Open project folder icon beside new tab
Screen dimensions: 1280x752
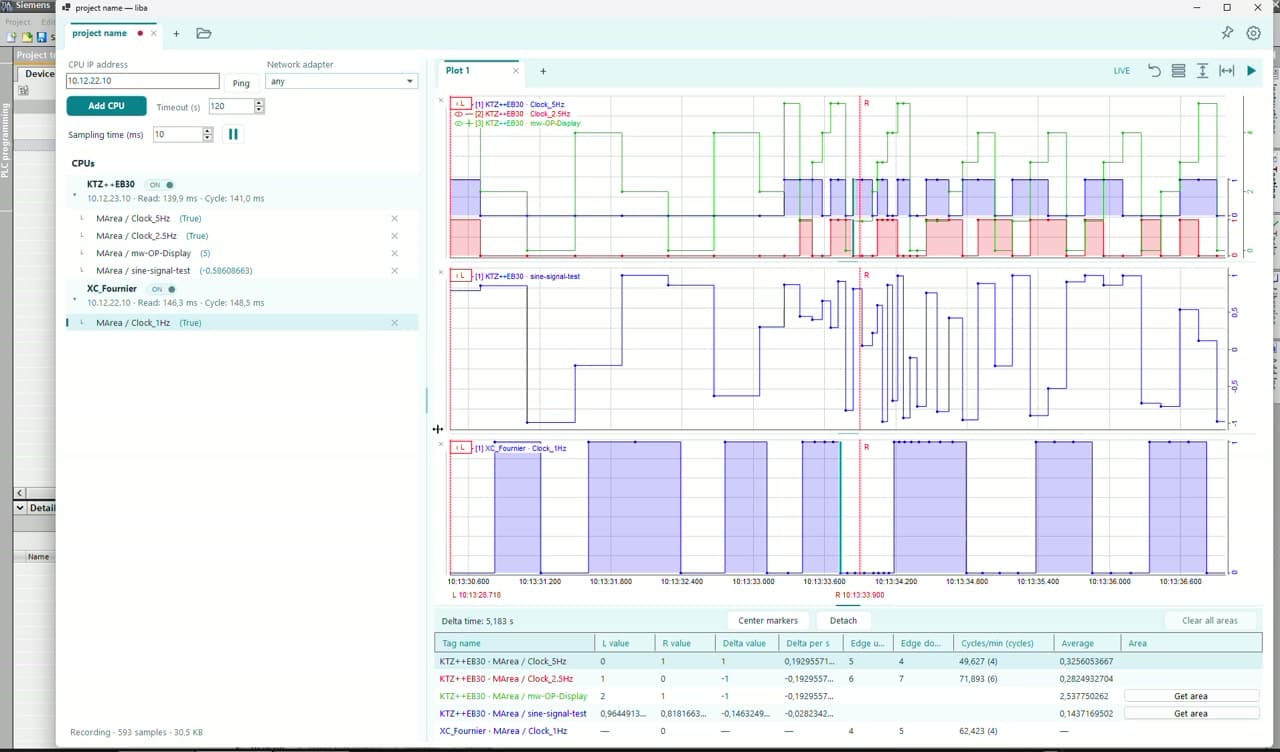pyautogui.click(x=204, y=33)
